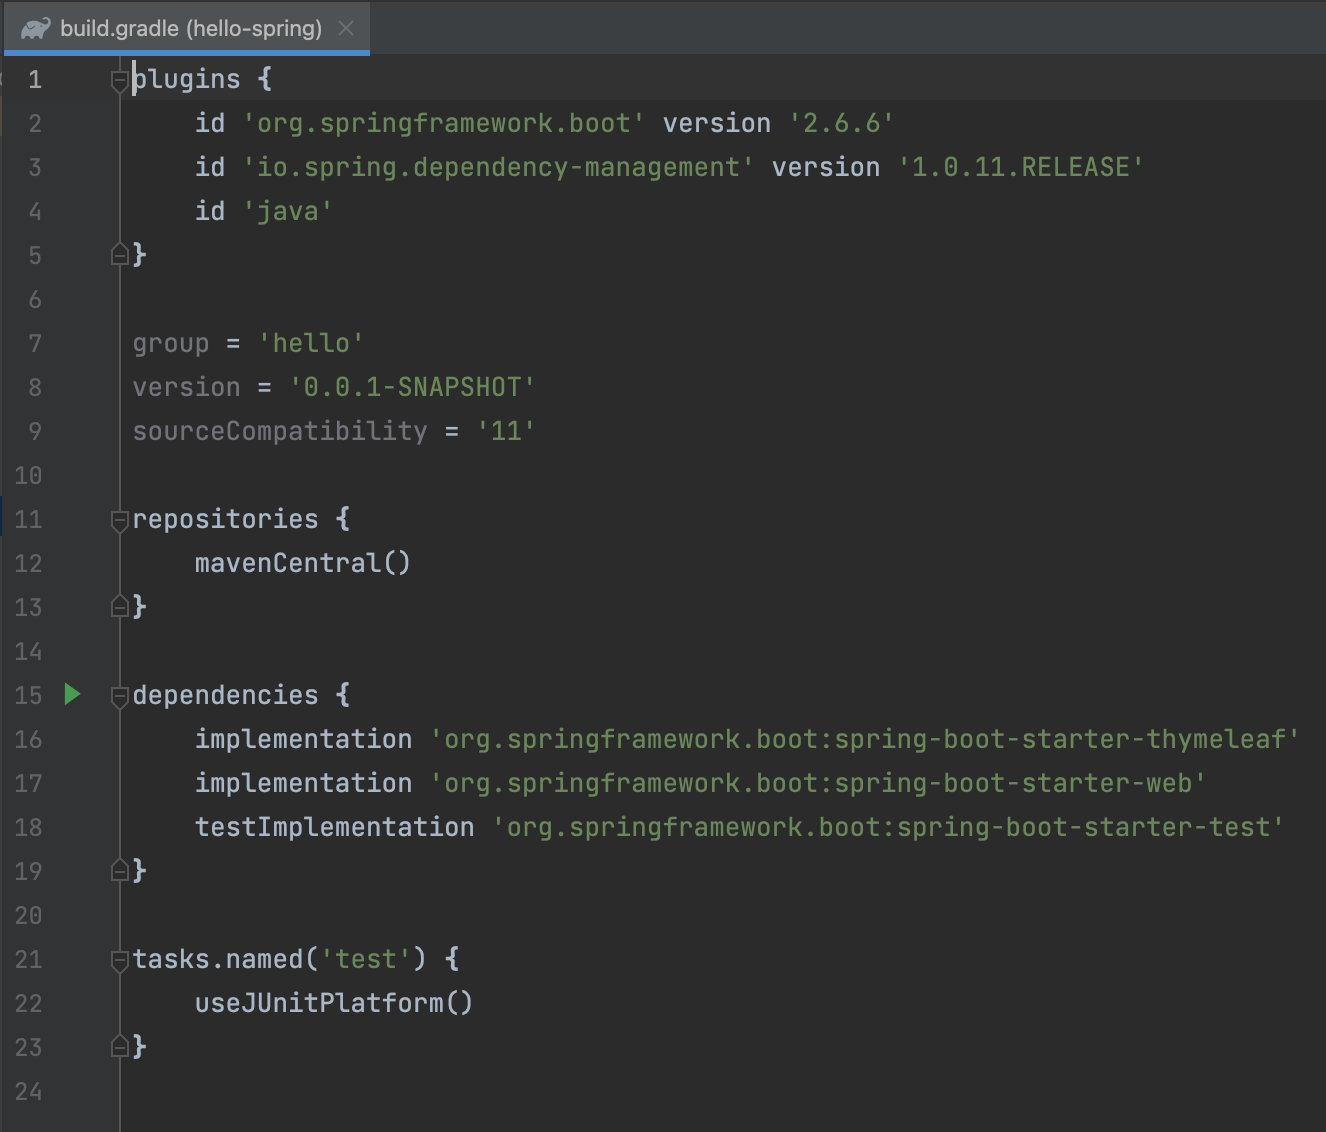Collapse the repositories block fold marker
This screenshot has width=1326, height=1132.
(119, 519)
